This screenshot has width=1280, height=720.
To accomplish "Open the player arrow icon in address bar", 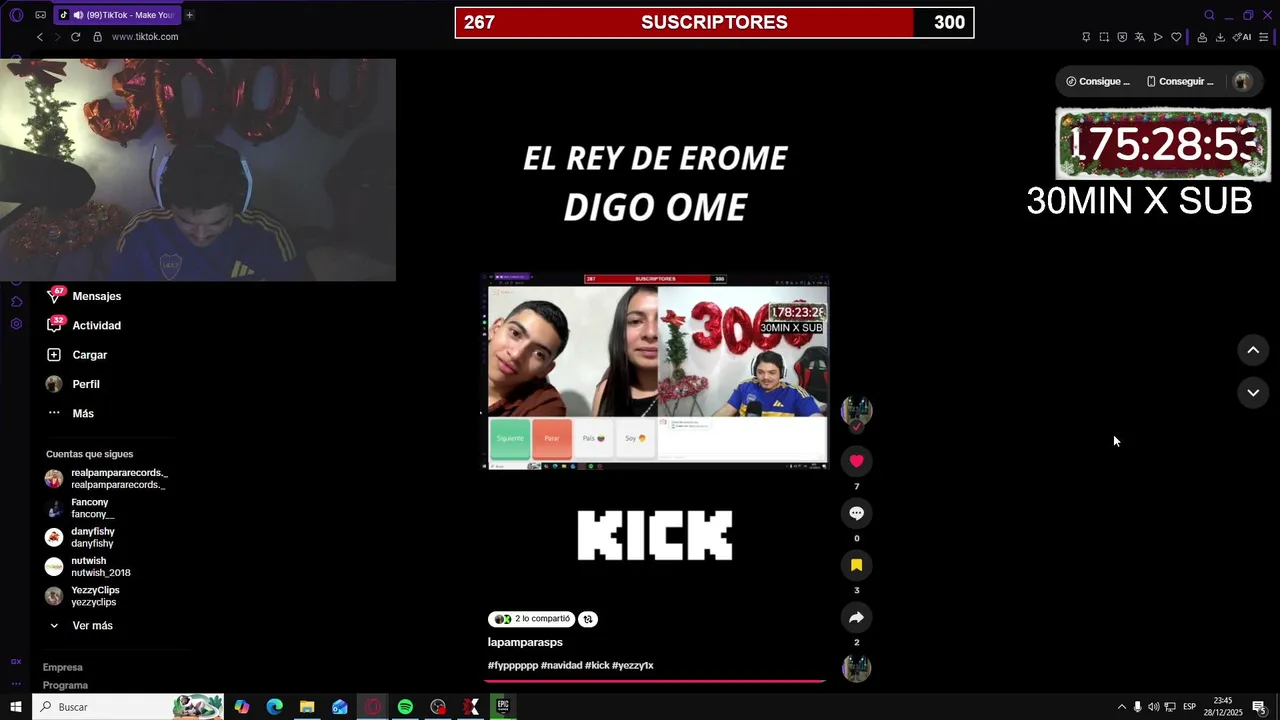I will [1158, 37].
